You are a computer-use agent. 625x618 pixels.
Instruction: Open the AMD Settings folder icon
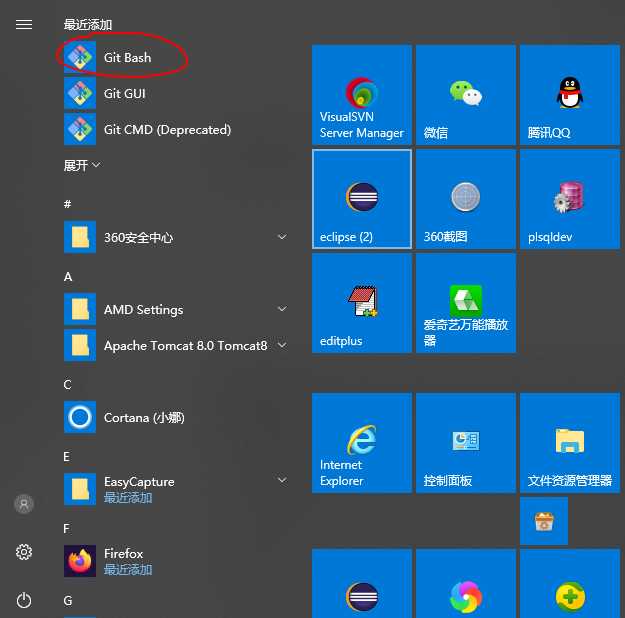click(80, 309)
